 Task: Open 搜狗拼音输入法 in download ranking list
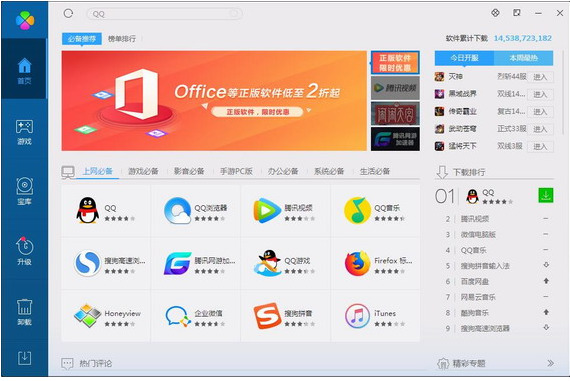point(485,266)
